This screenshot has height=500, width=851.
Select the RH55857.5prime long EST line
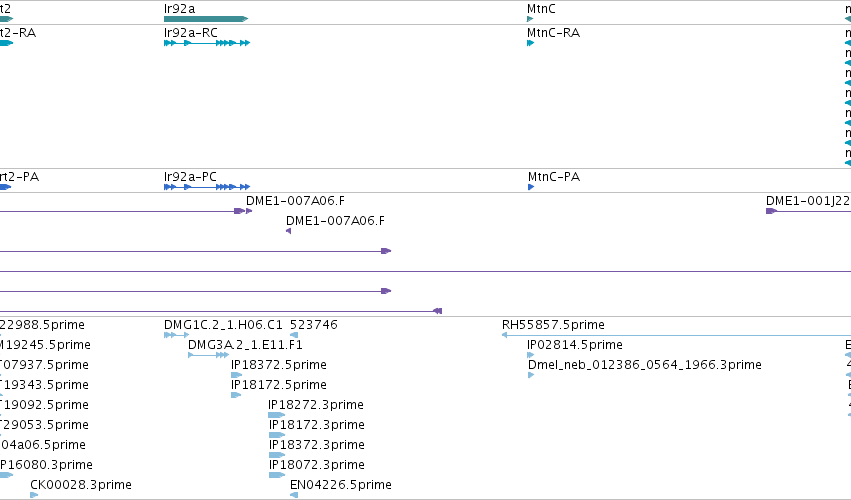tap(676, 335)
